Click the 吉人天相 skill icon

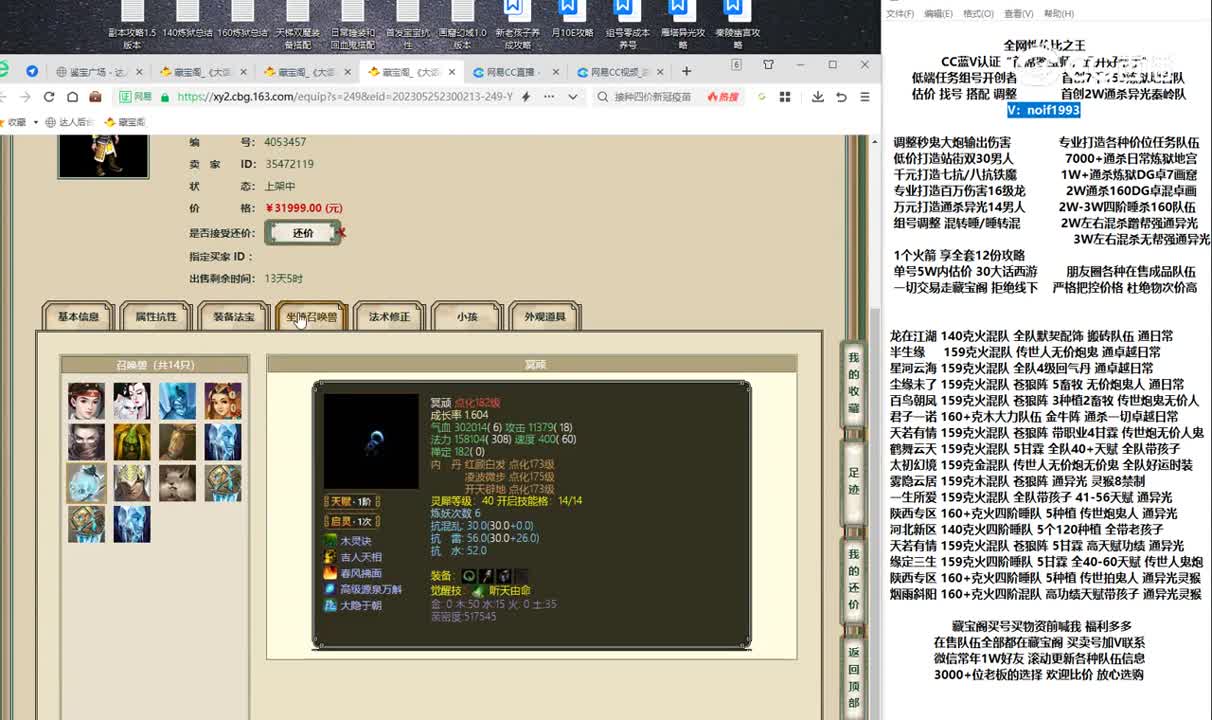click(x=330, y=557)
